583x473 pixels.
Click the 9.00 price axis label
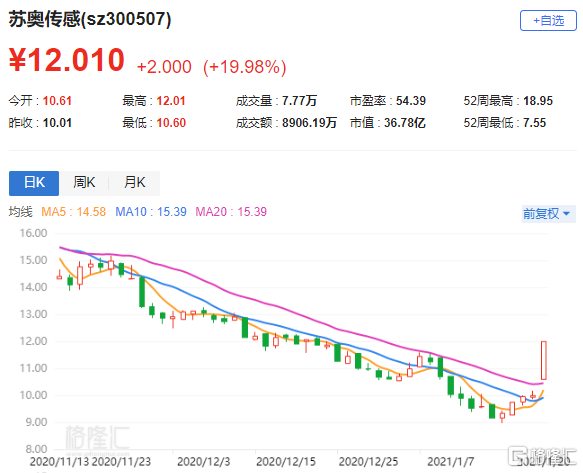pos(36,422)
